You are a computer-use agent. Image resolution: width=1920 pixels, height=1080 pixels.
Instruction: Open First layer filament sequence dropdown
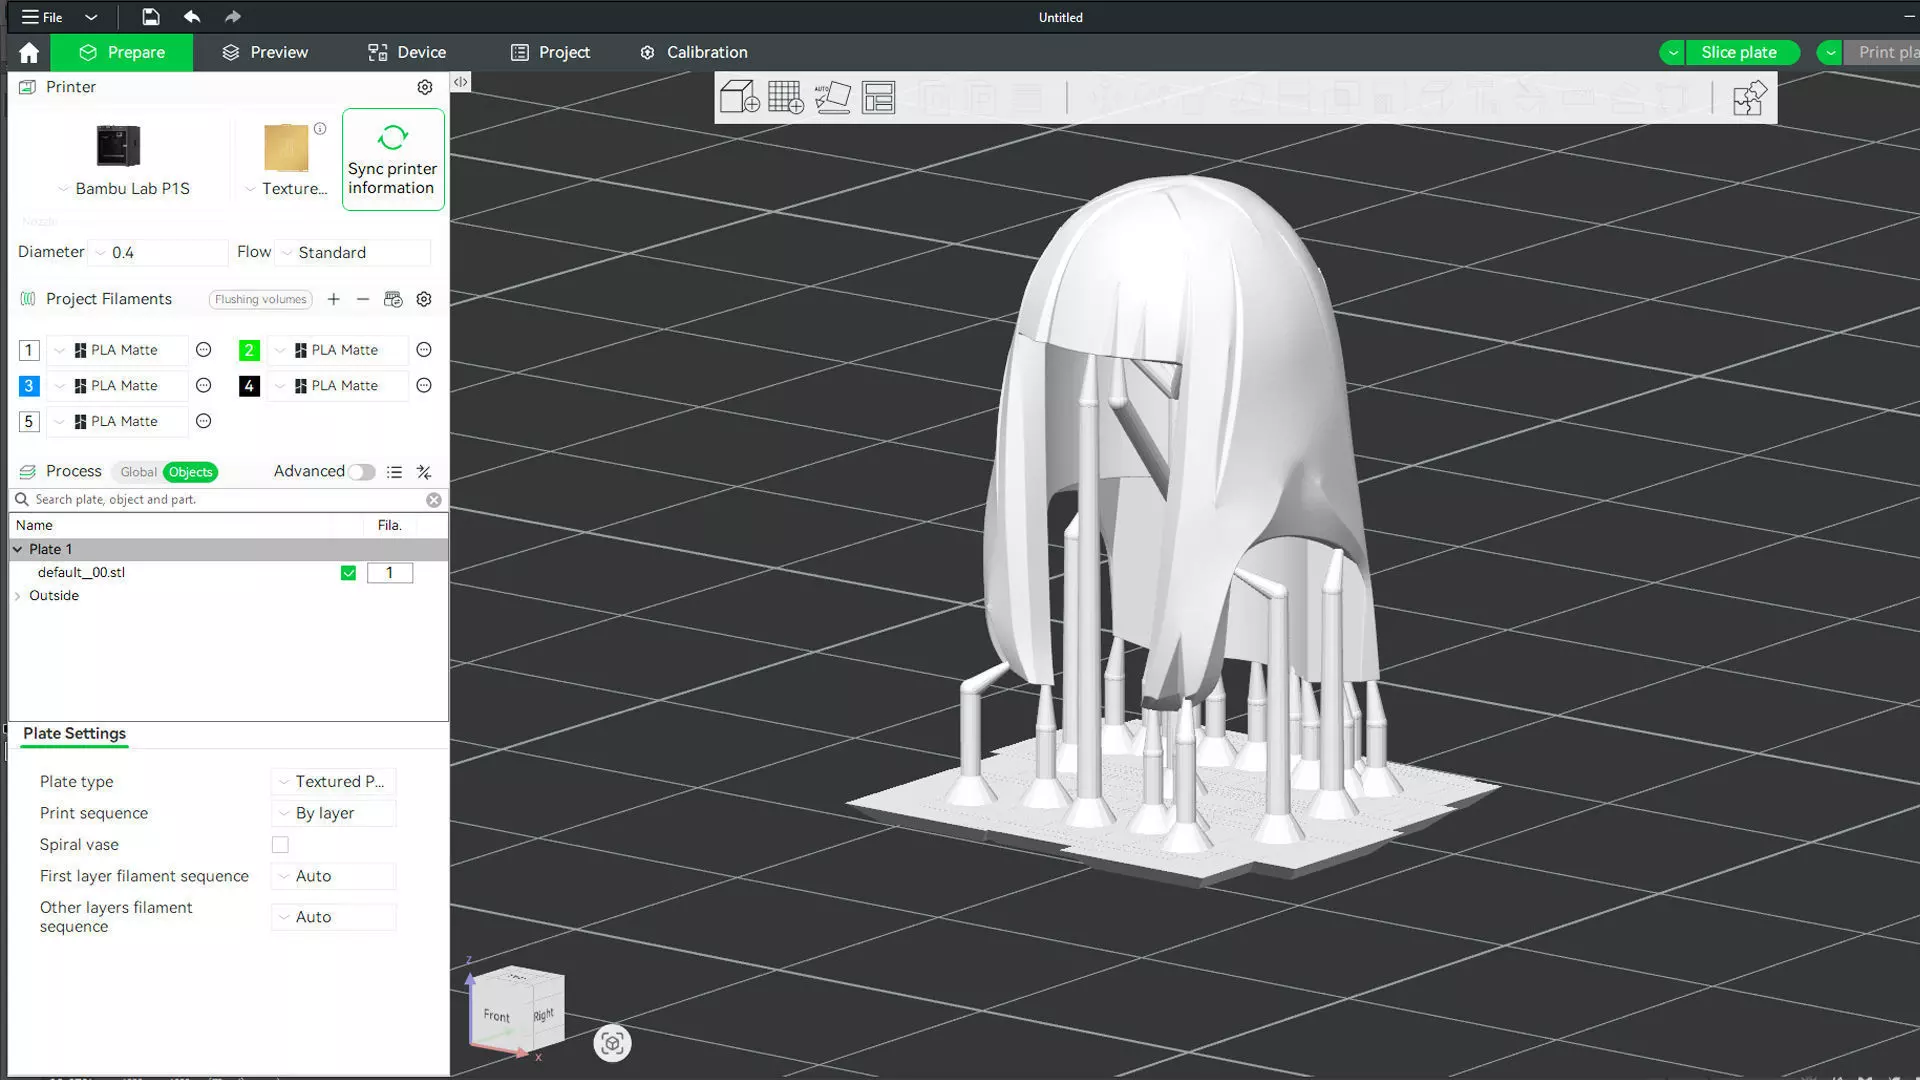[334, 877]
